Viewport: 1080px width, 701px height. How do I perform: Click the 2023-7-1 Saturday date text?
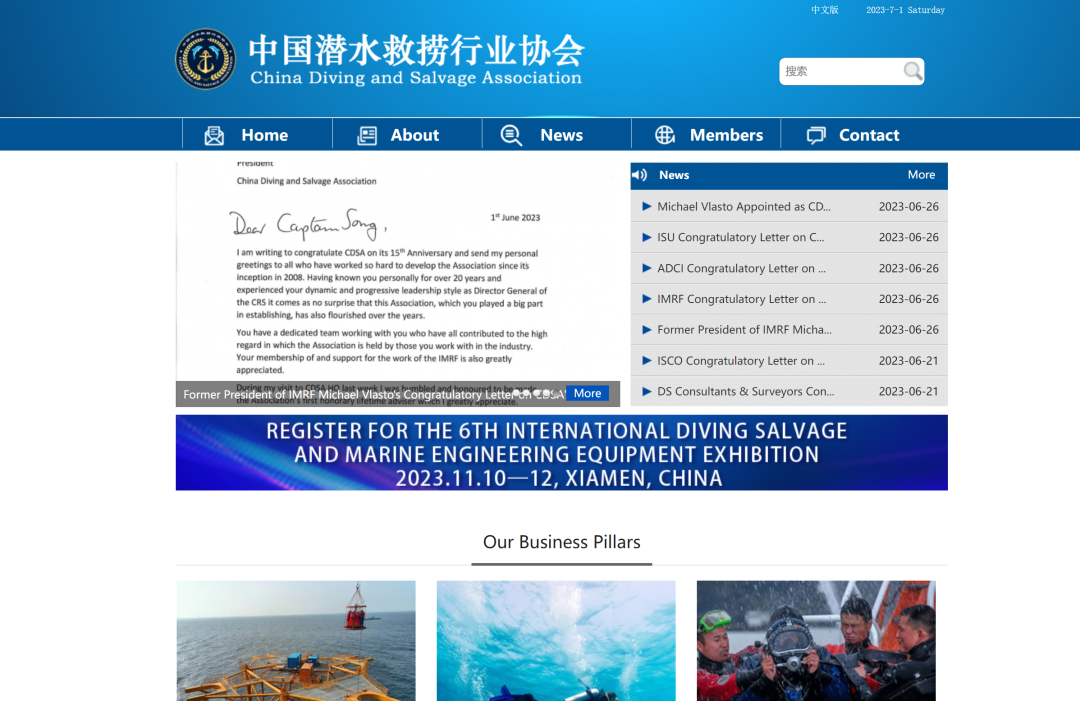905,10
